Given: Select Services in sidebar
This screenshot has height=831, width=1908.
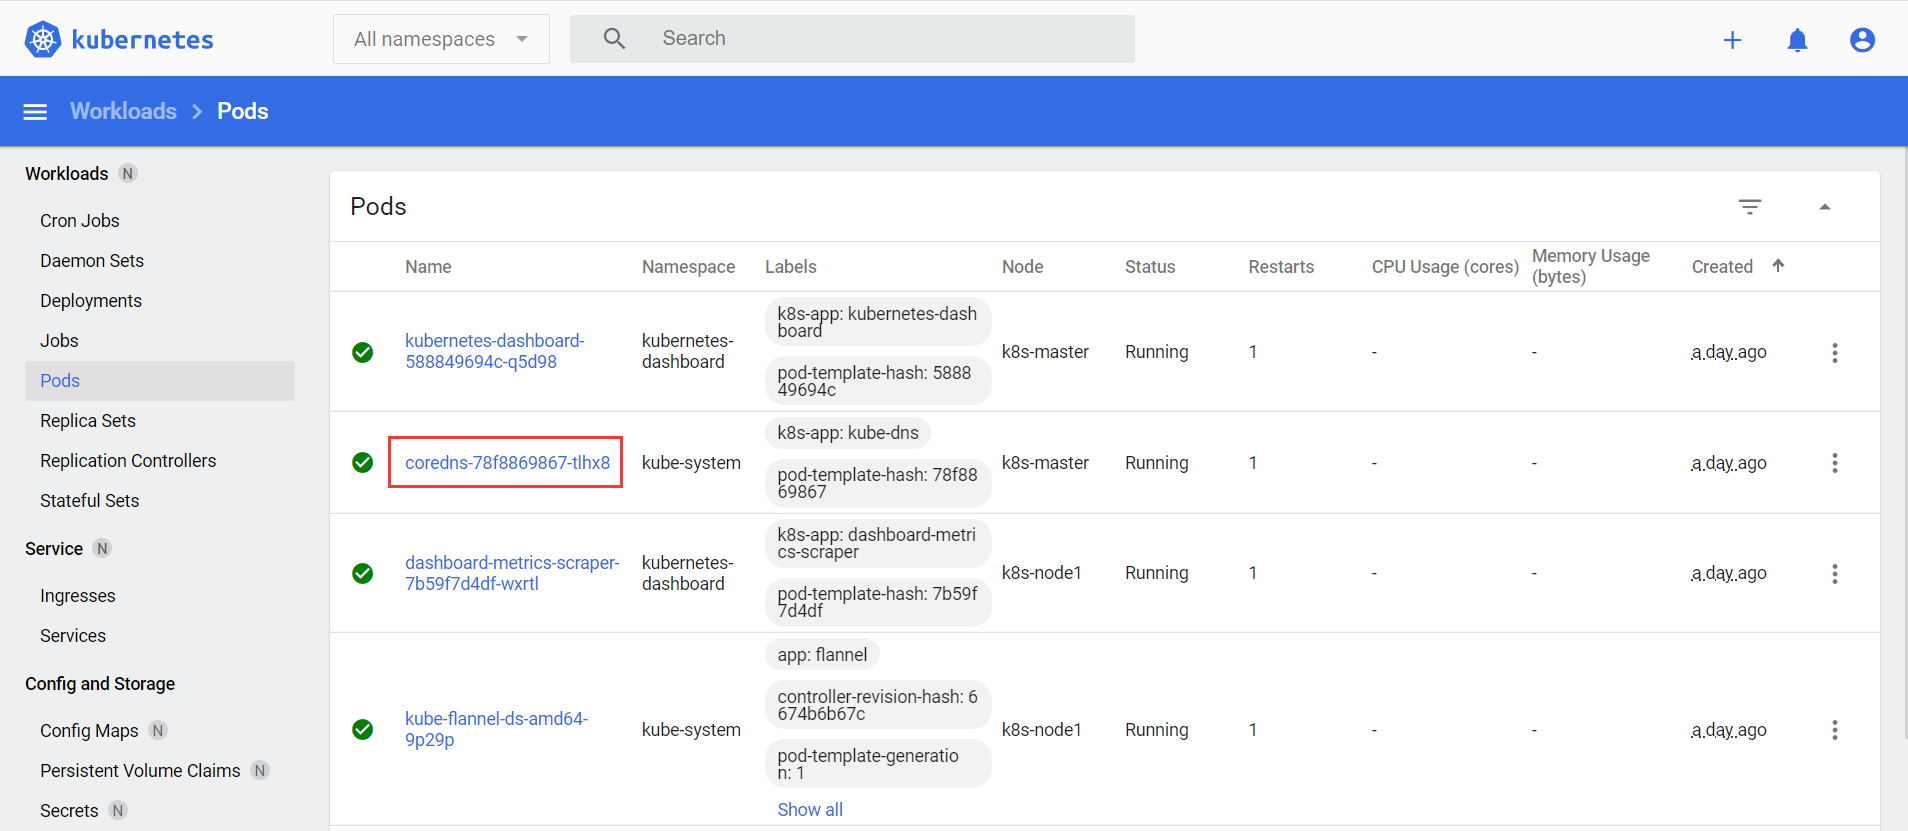Looking at the screenshot, I should tap(73, 636).
